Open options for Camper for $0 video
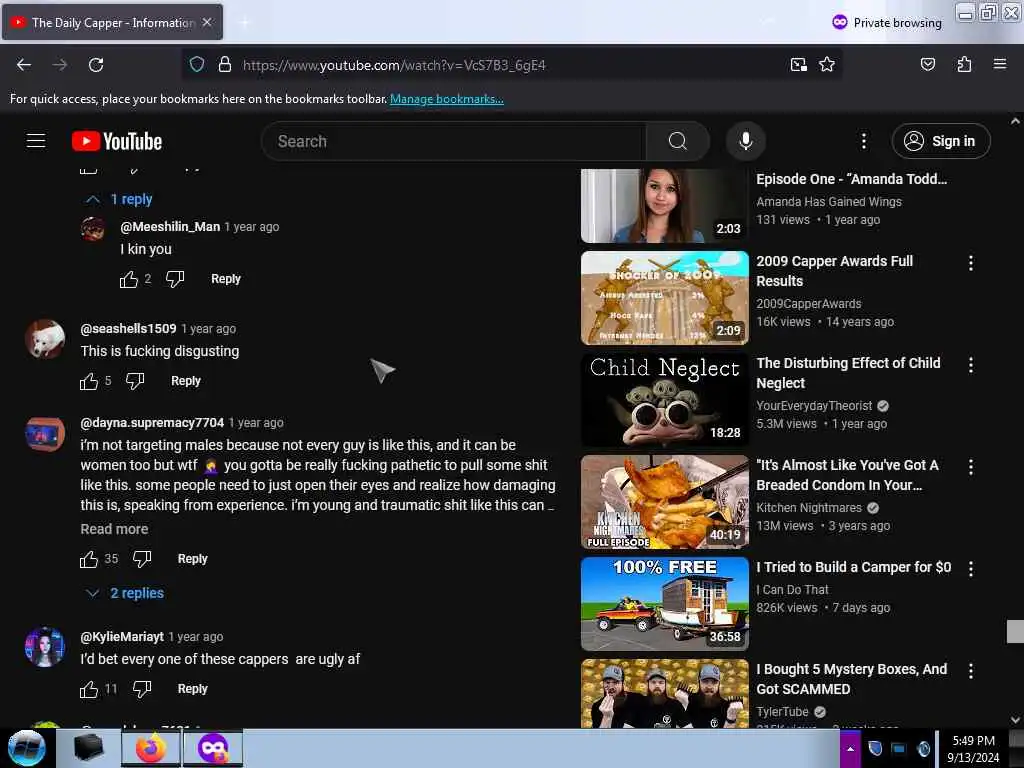The height and width of the screenshot is (768, 1024). tap(970, 569)
